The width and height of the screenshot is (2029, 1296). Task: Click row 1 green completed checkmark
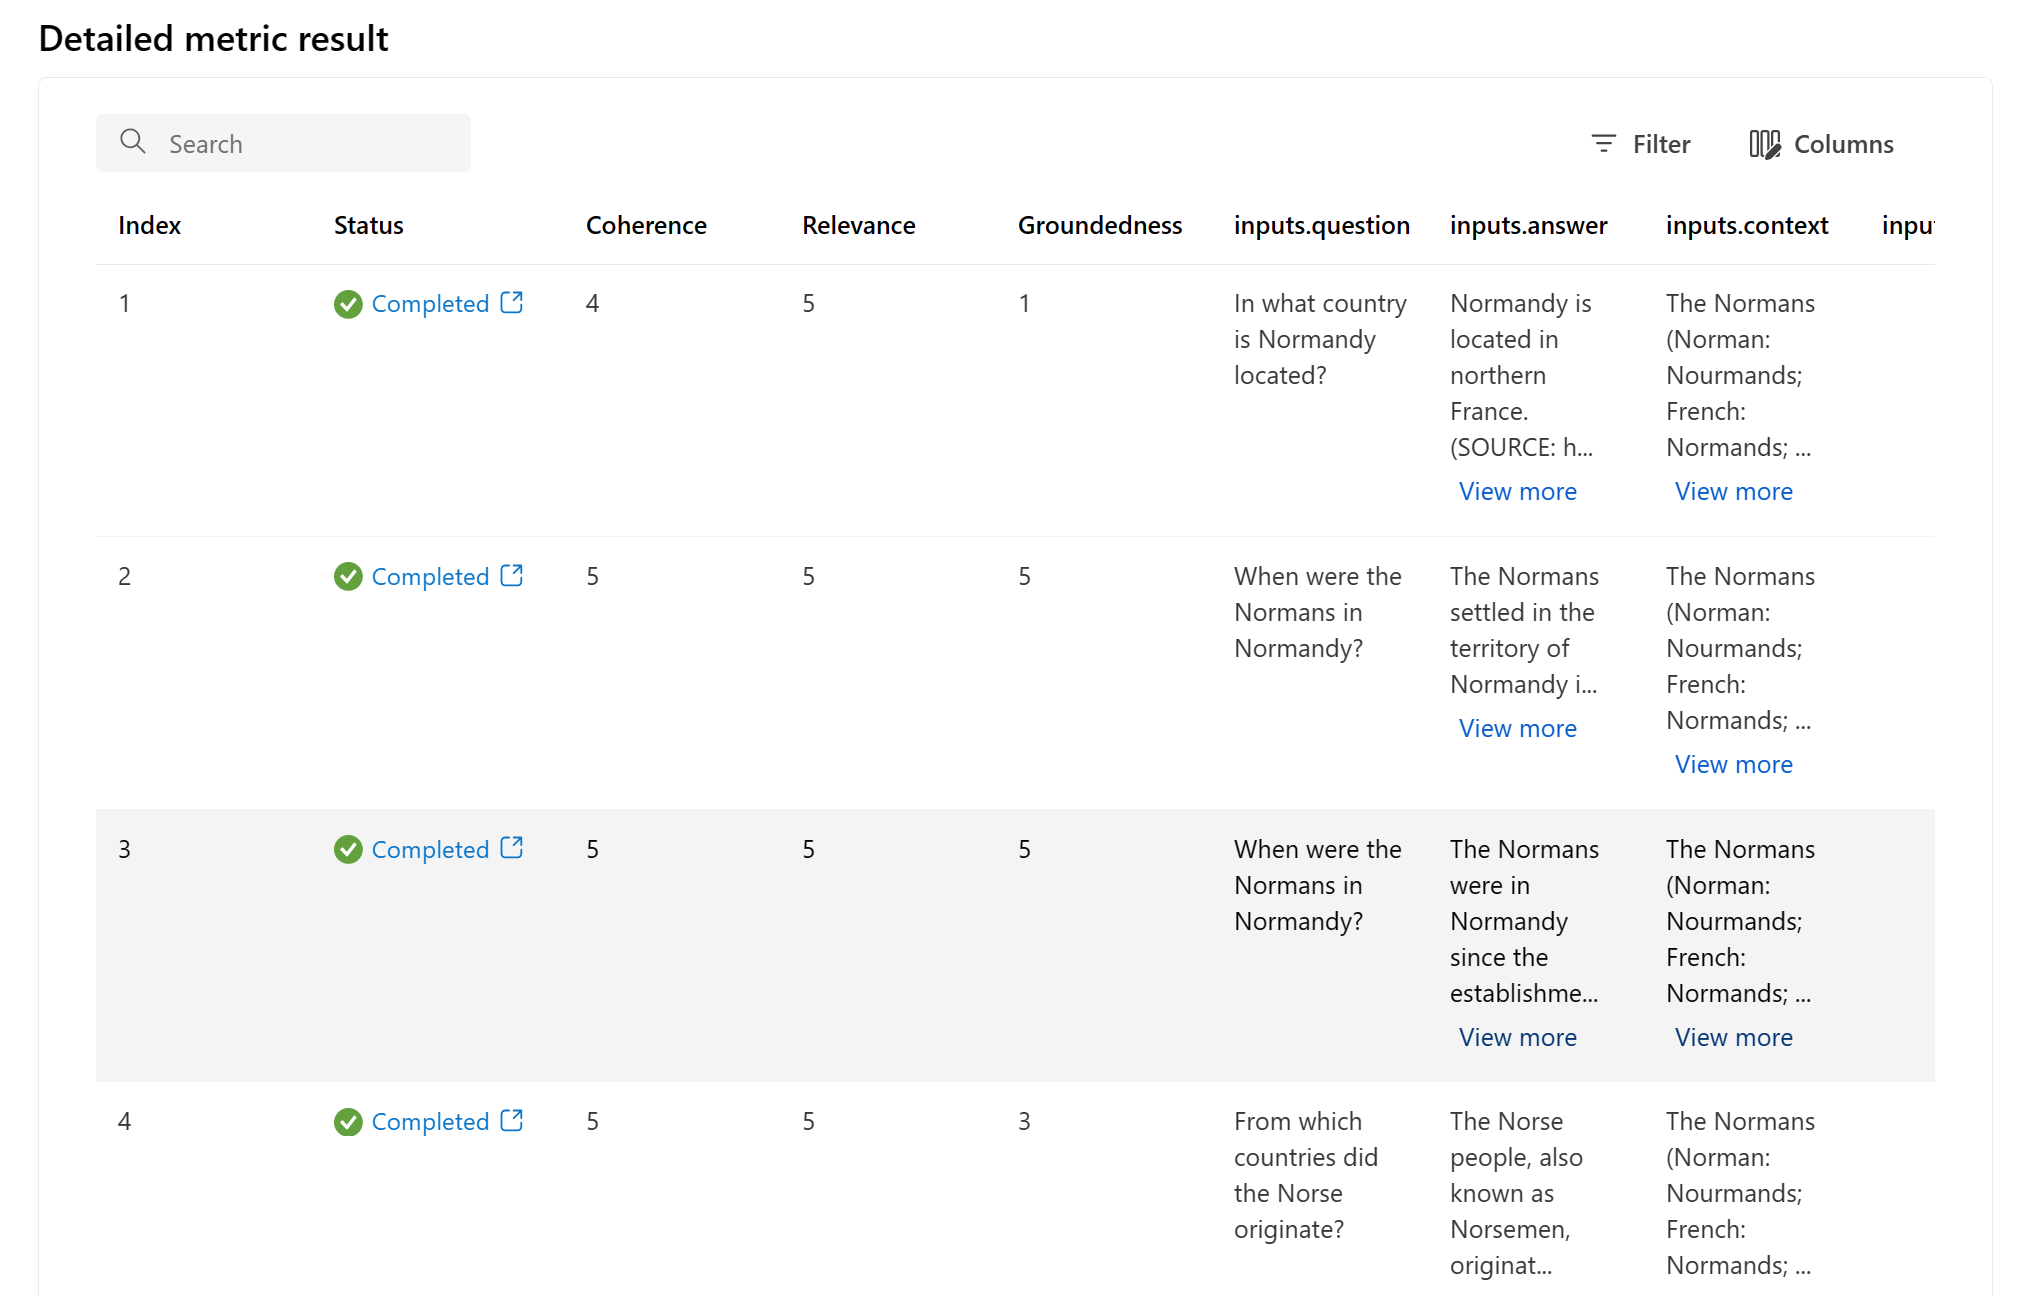click(x=348, y=304)
